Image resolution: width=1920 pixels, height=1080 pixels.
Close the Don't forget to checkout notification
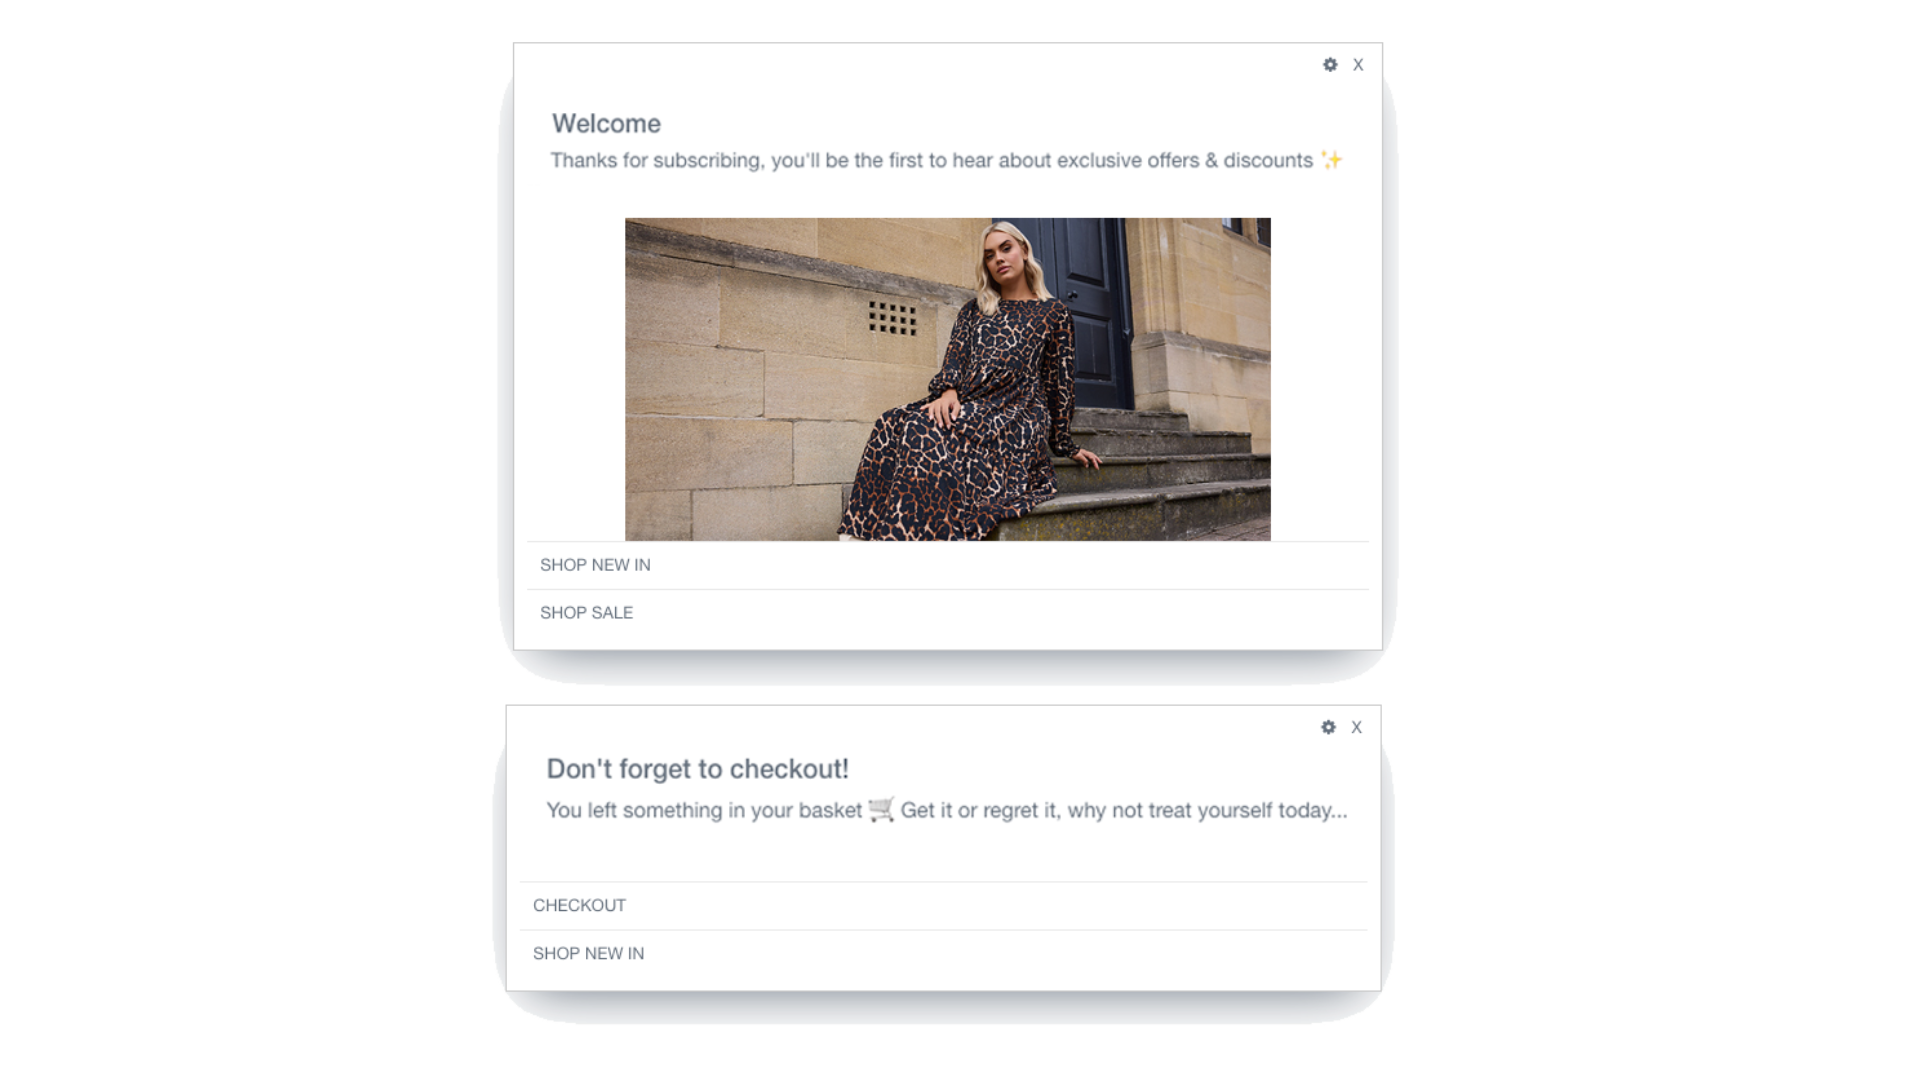[x=1356, y=728]
